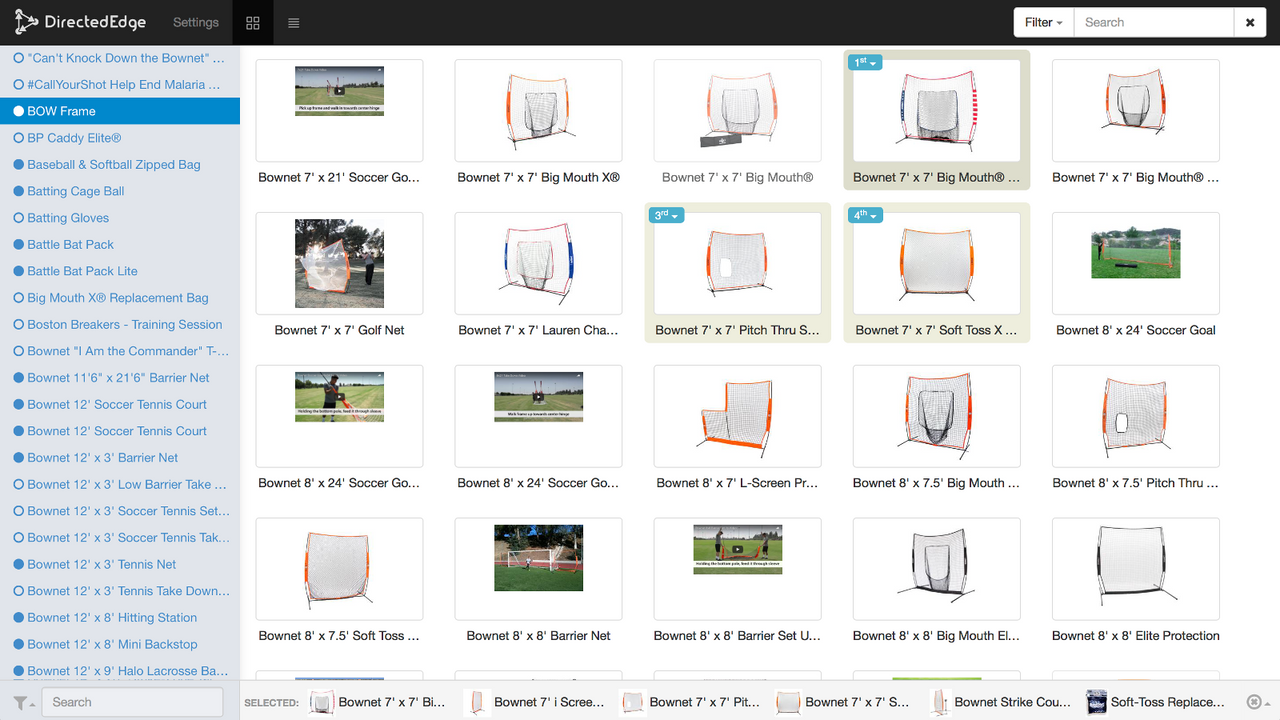Open sidebar filter funnel dropdown
This screenshot has width=1280, height=720.
point(24,702)
